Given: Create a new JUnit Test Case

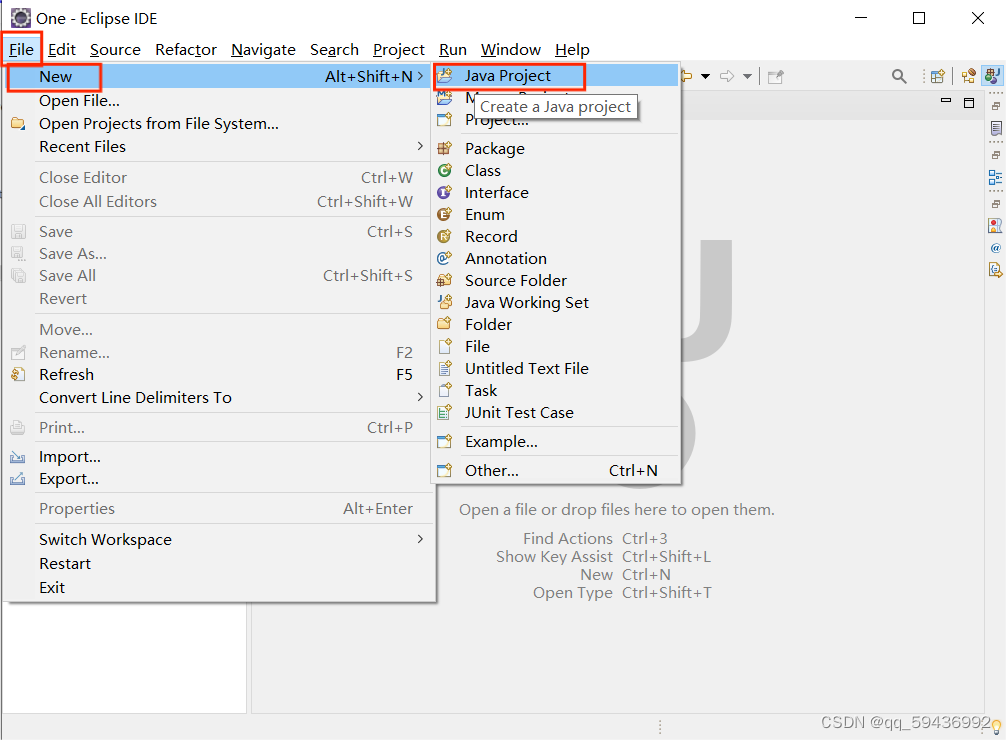Looking at the screenshot, I should coord(556,412).
